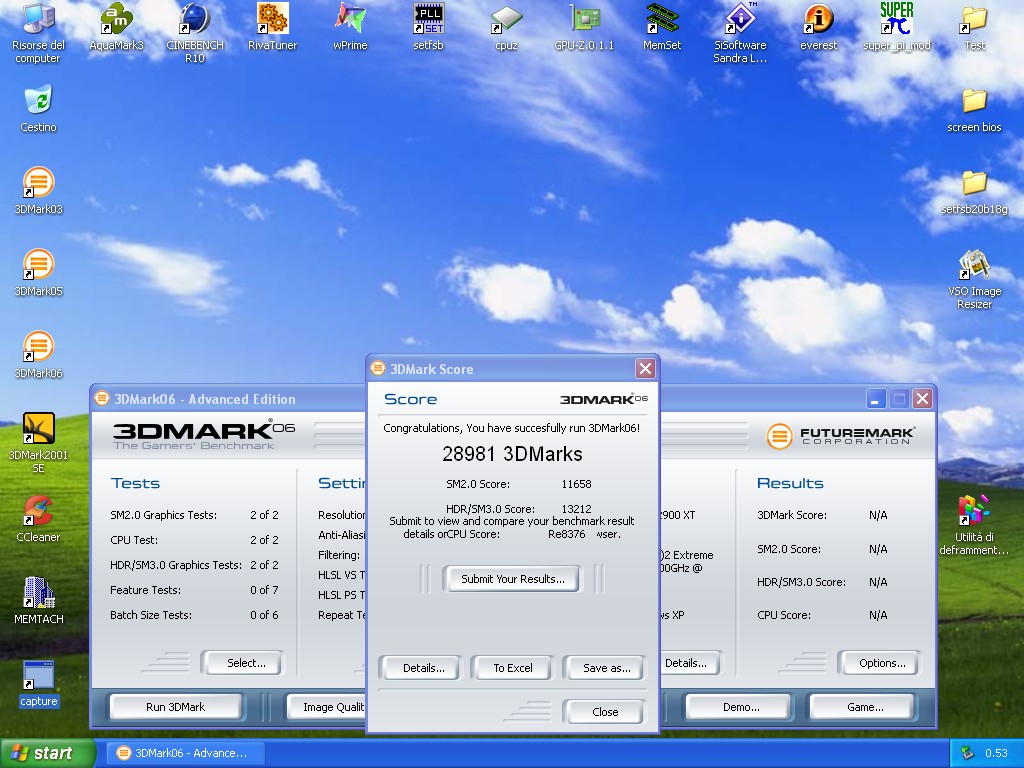Open the setfsb20b18g folder
Screen dimensions: 1024x768
[974, 192]
